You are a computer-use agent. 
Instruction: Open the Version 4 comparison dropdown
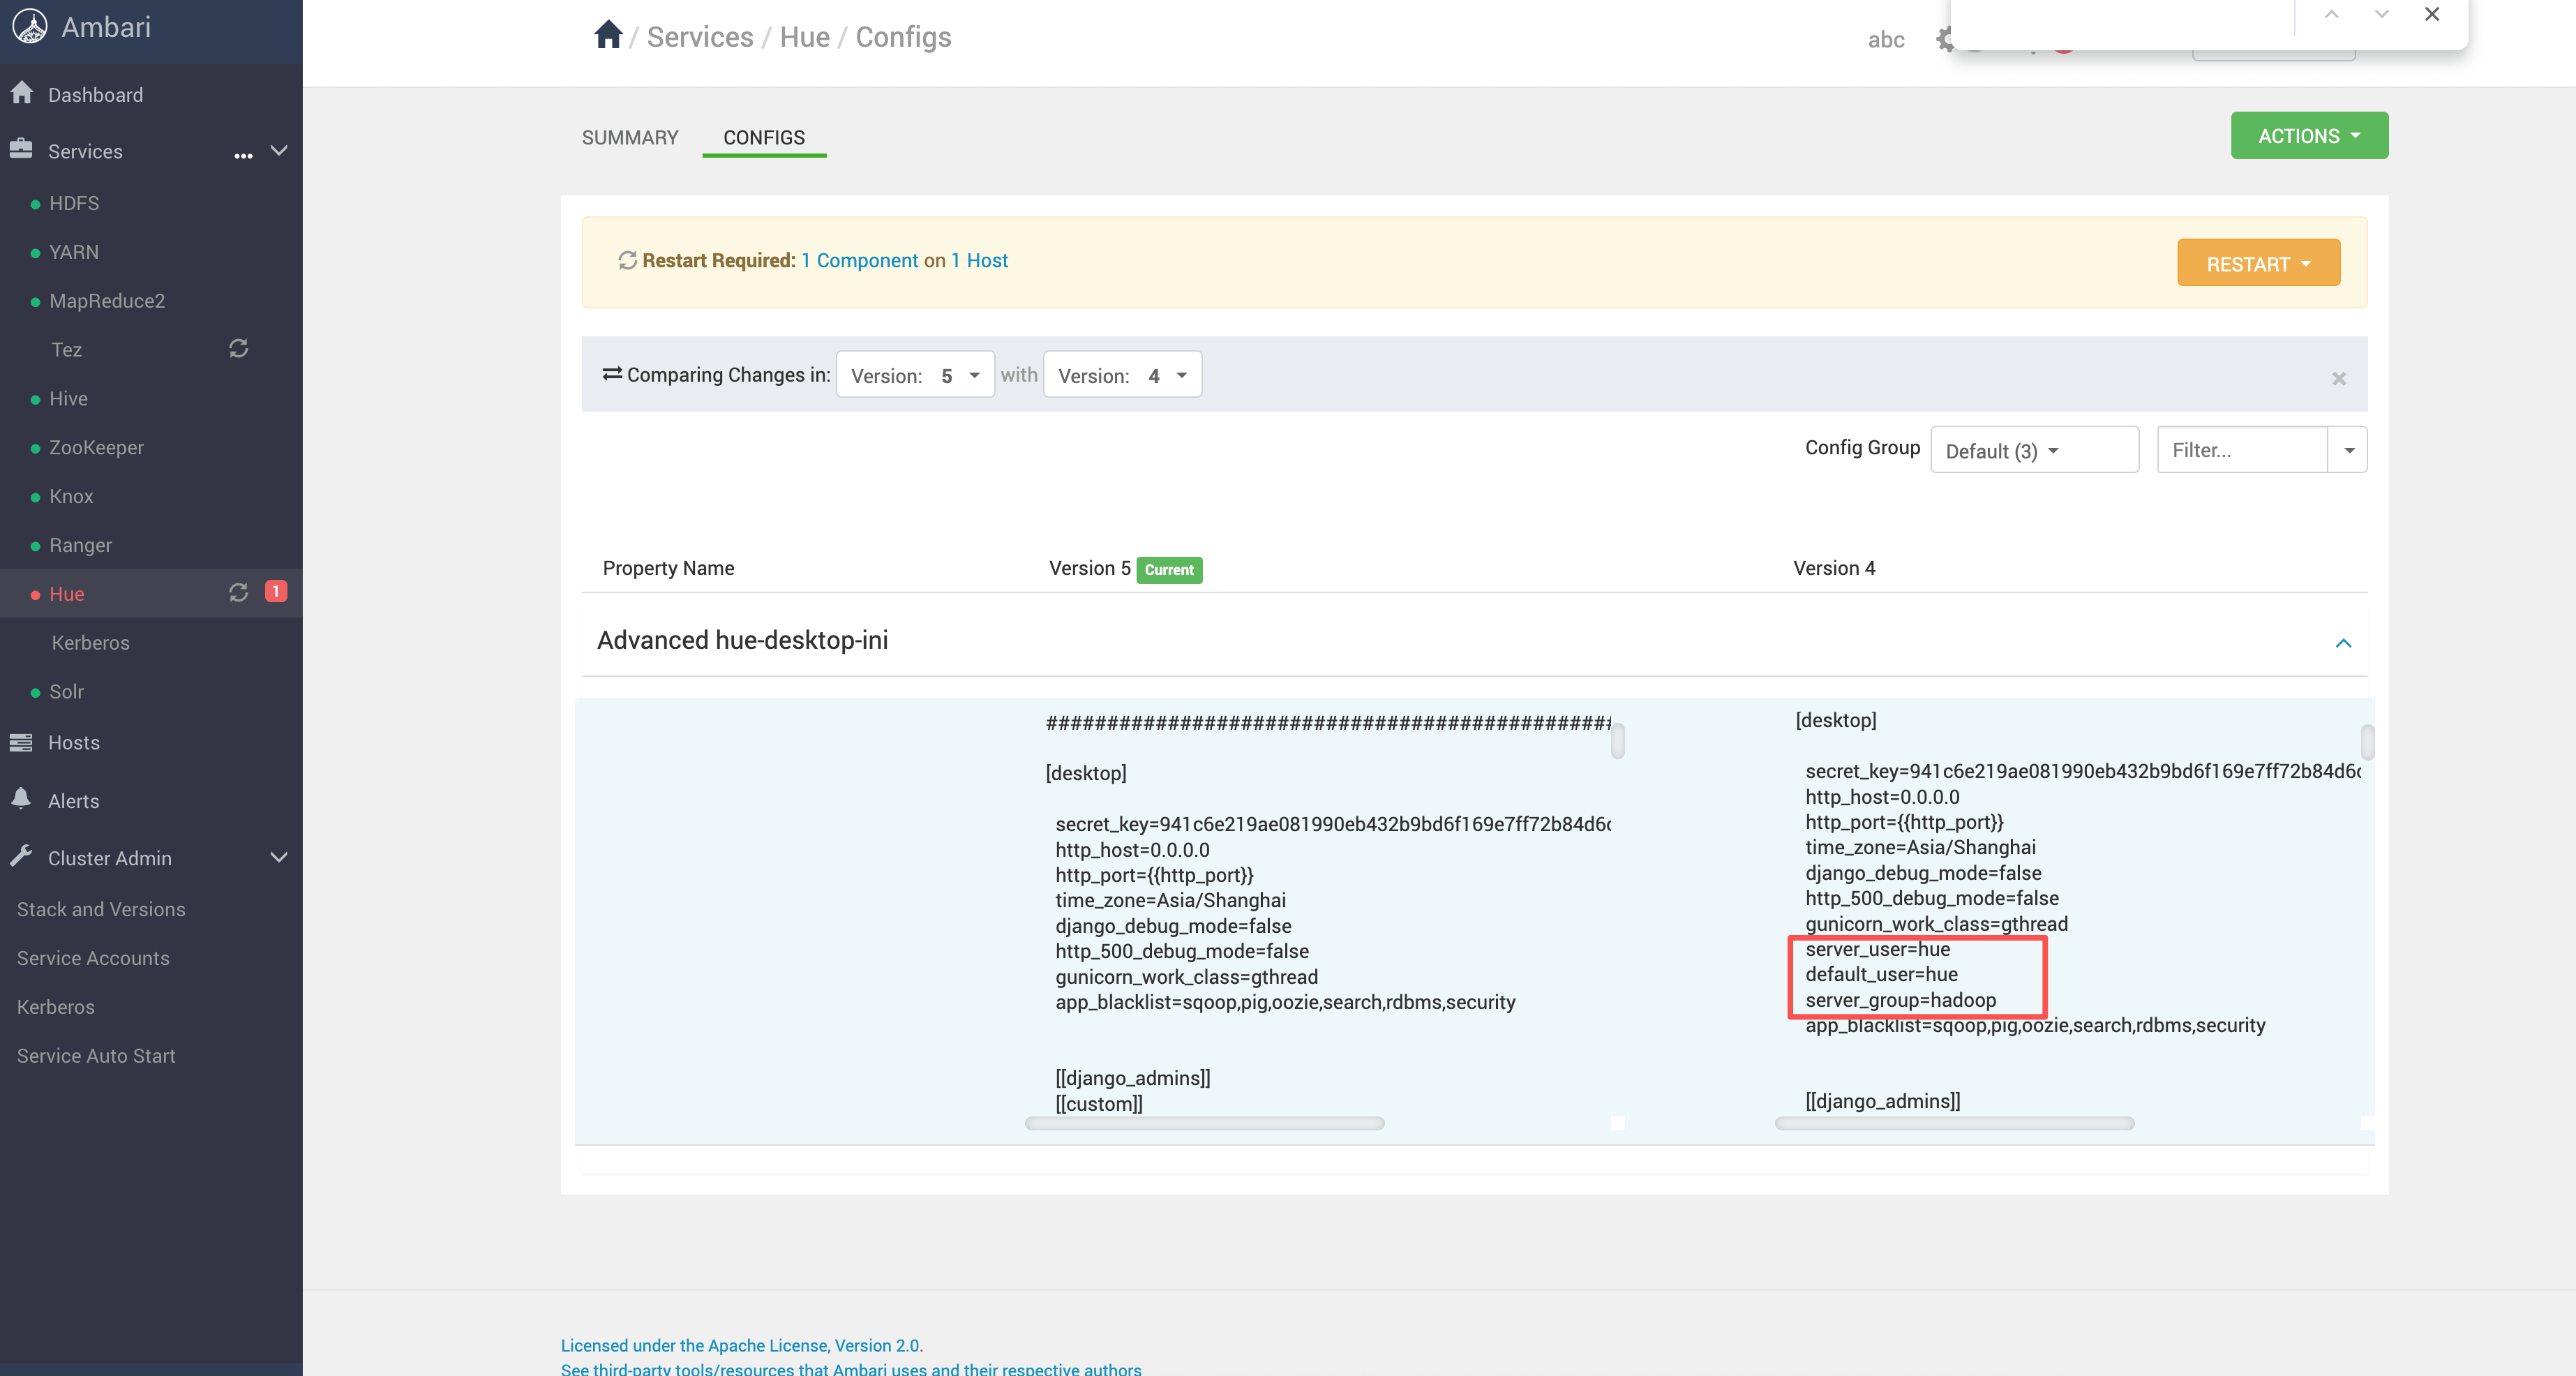tap(1122, 375)
